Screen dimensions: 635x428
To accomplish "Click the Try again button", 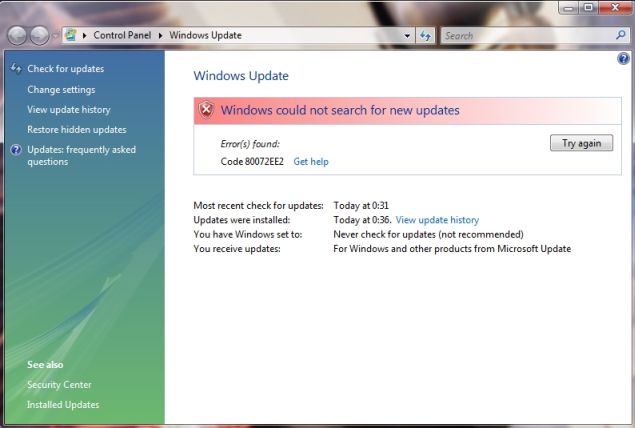I will [x=581, y=143].
